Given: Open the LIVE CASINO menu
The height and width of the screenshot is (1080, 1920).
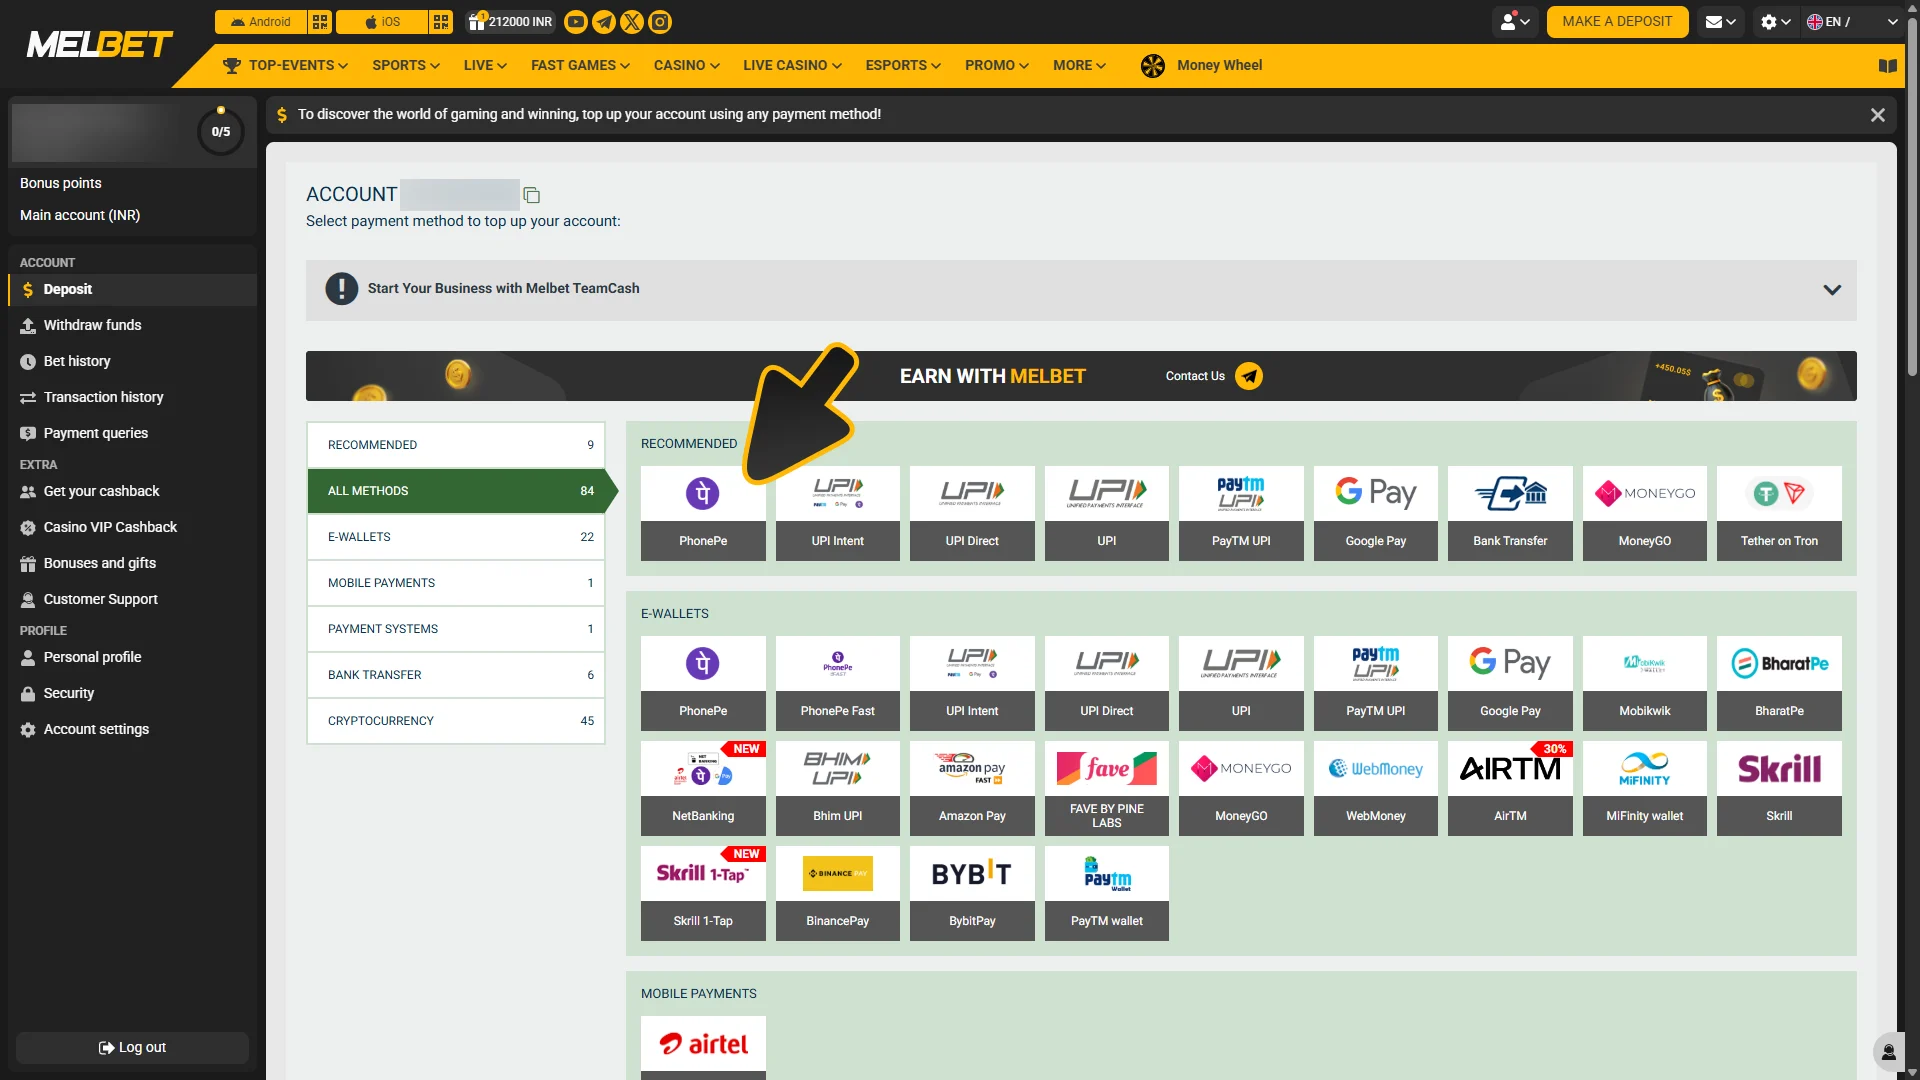Looking at the screenshot, I should pos(792,66).
